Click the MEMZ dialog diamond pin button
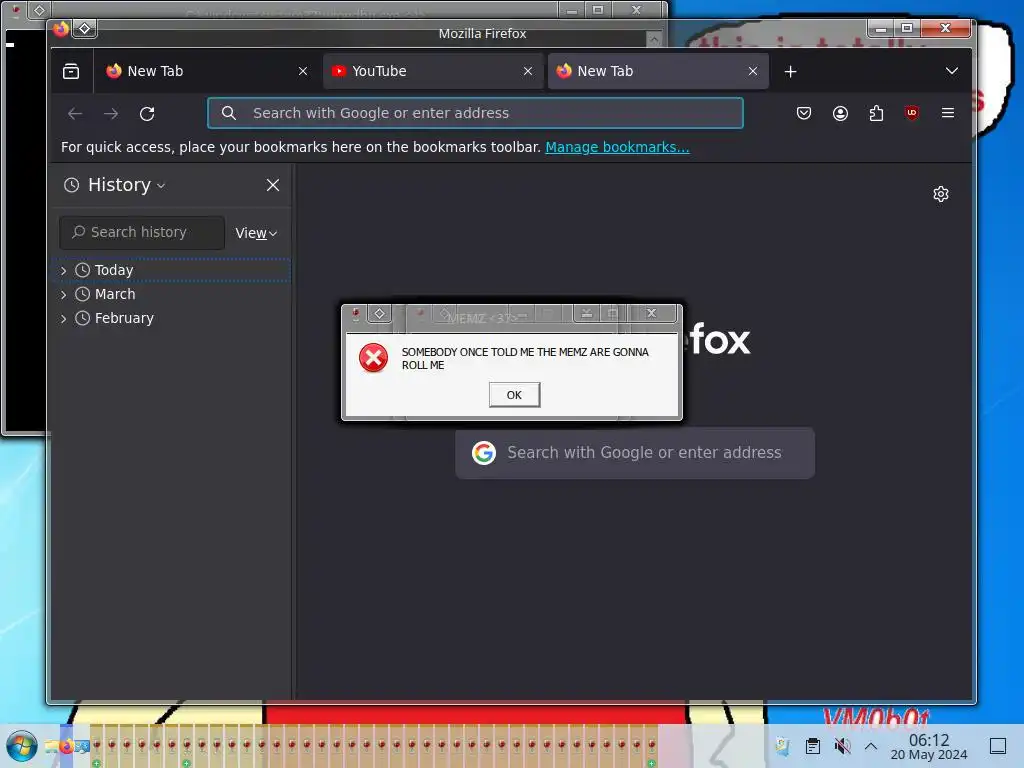The width and height of the screenshot is (1024, 768). point(379,313)
